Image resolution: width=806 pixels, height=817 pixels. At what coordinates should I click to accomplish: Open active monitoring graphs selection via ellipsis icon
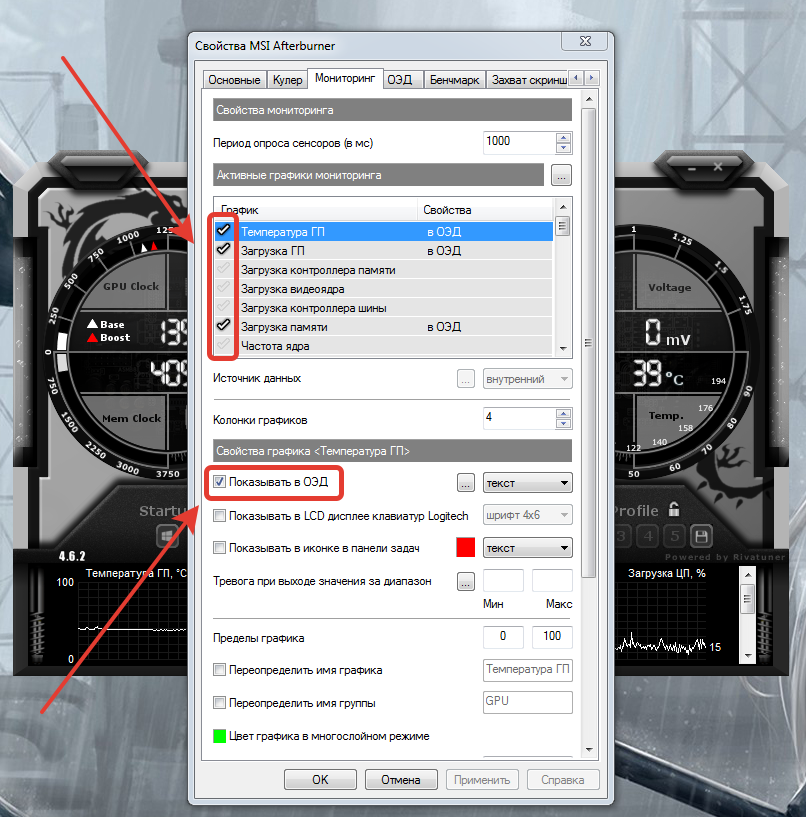(561, 174)
